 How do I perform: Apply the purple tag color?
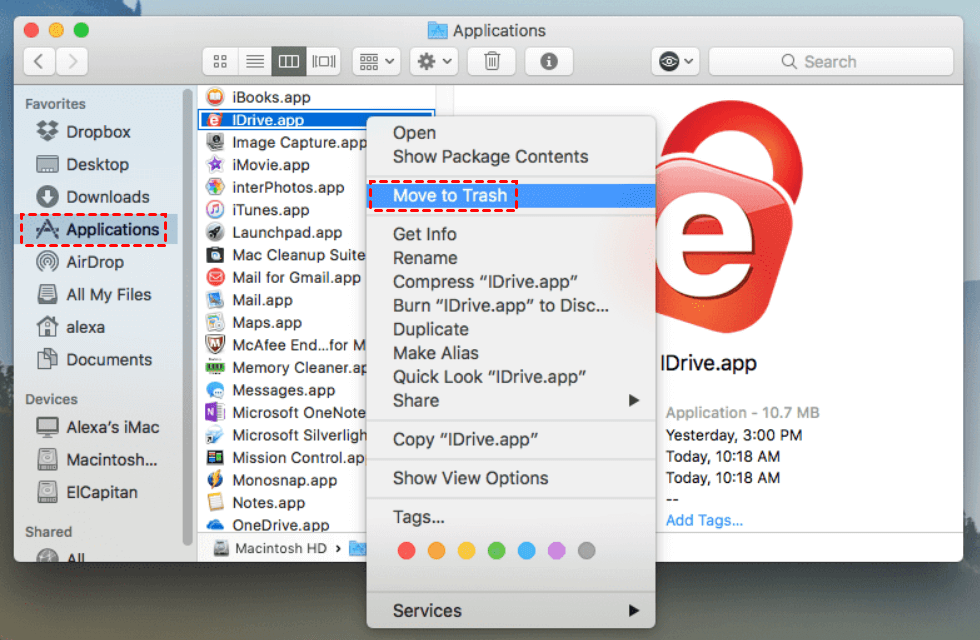click(x=556, y=551)
